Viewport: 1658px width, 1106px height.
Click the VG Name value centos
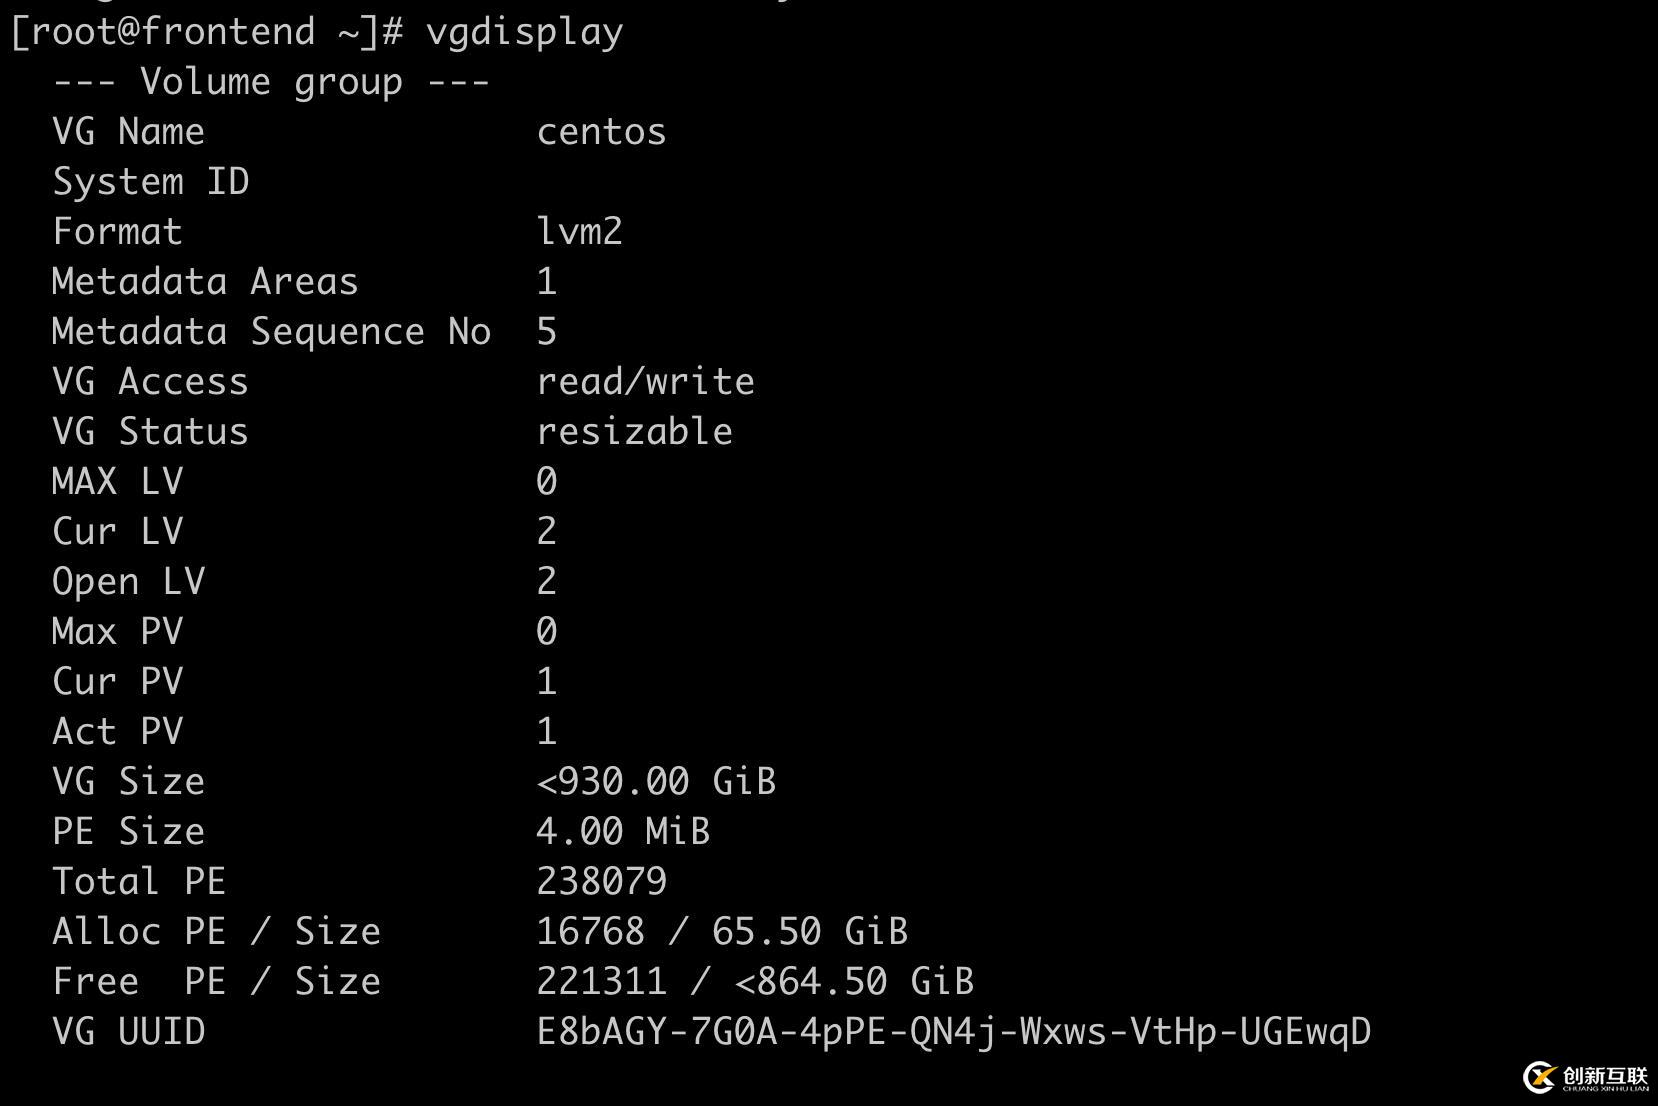tap(601, 132)
